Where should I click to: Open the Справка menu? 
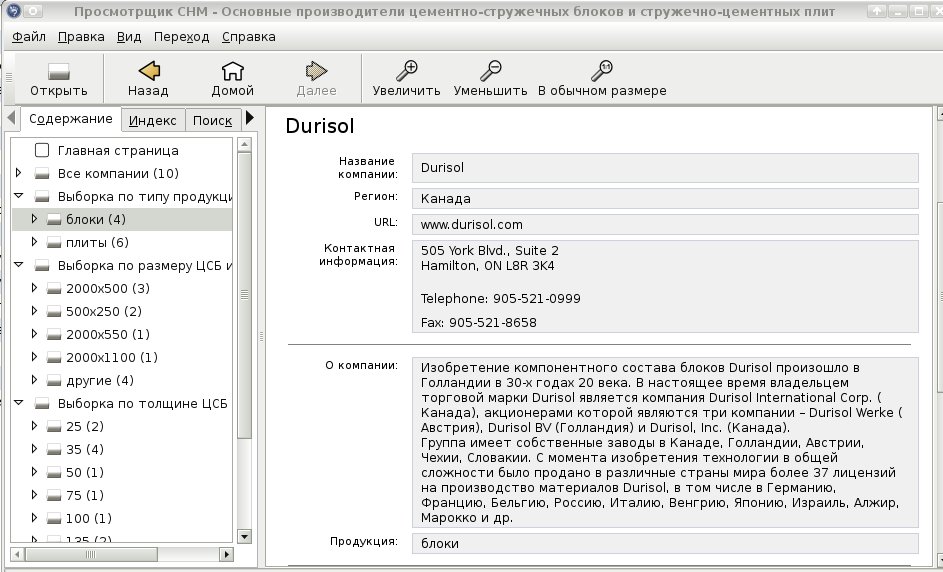tap(249, 37)
